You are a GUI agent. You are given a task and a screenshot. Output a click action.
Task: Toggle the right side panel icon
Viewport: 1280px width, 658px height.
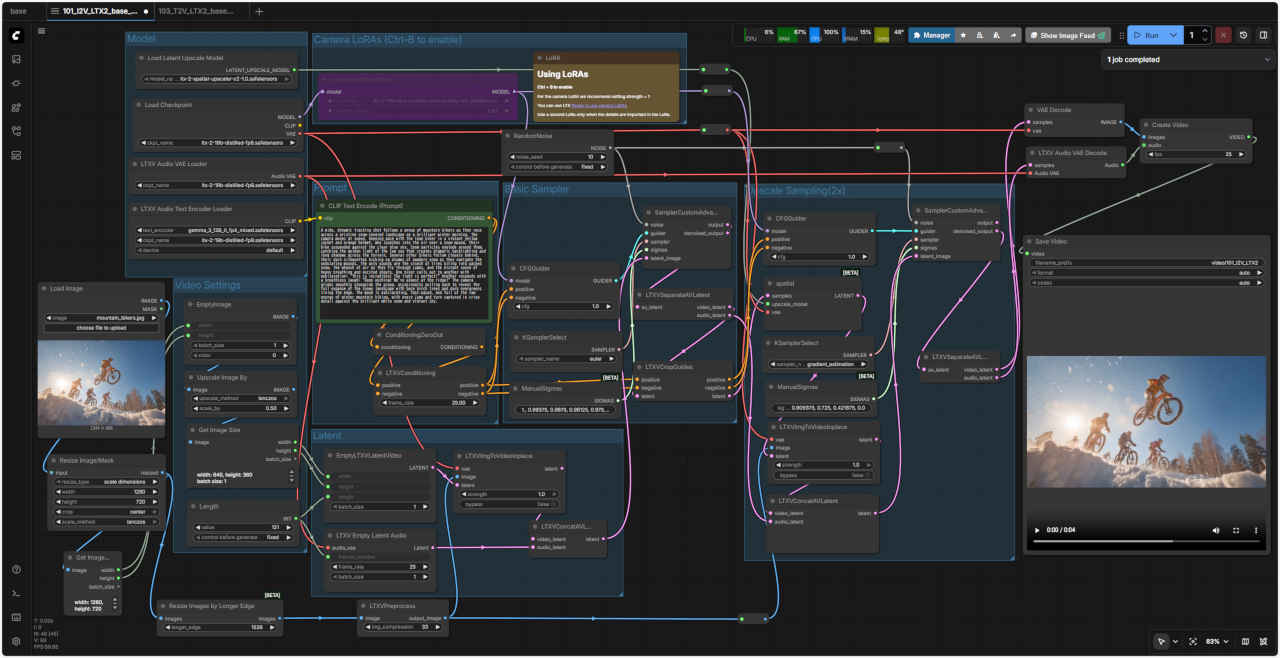coord(1263,35)
